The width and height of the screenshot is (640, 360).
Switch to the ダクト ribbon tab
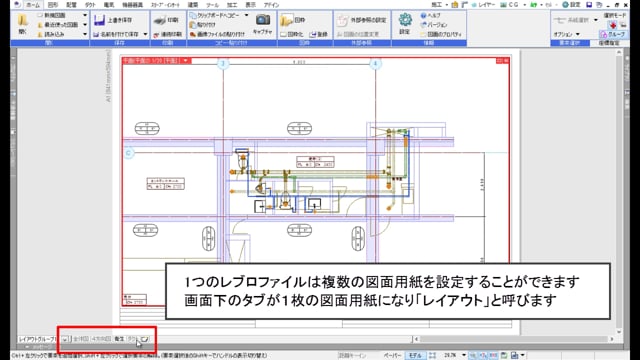click(90, 5)
